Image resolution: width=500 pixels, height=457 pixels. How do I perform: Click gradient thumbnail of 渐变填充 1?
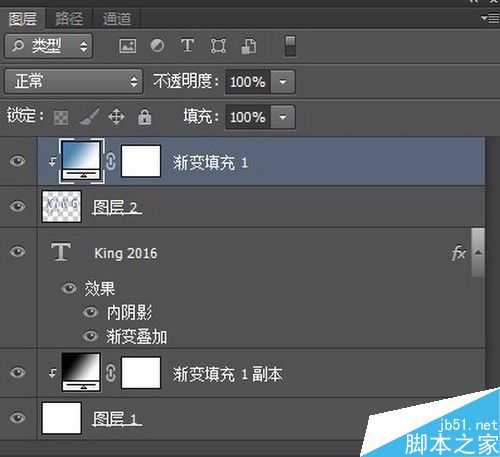coord(81,161)
